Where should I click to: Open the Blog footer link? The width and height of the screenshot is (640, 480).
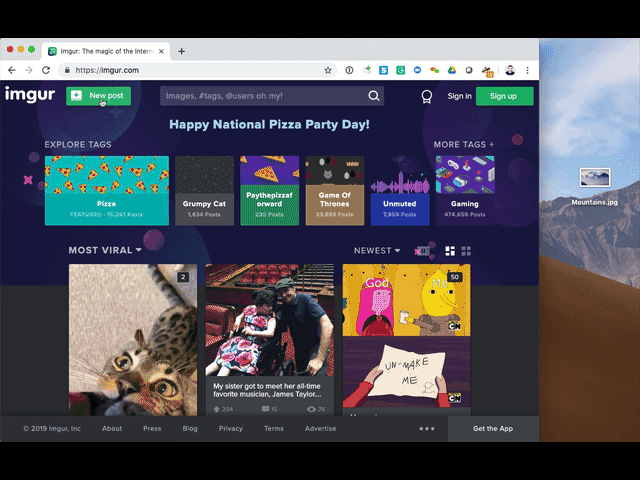[x=190, y=429]
